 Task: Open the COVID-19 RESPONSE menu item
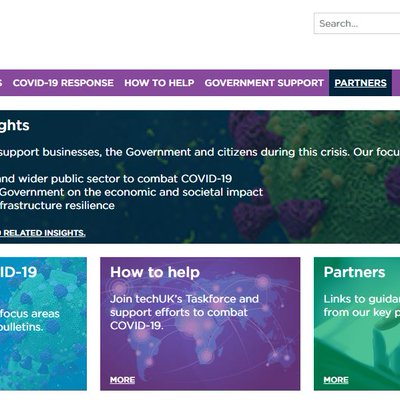pos(63,83)
